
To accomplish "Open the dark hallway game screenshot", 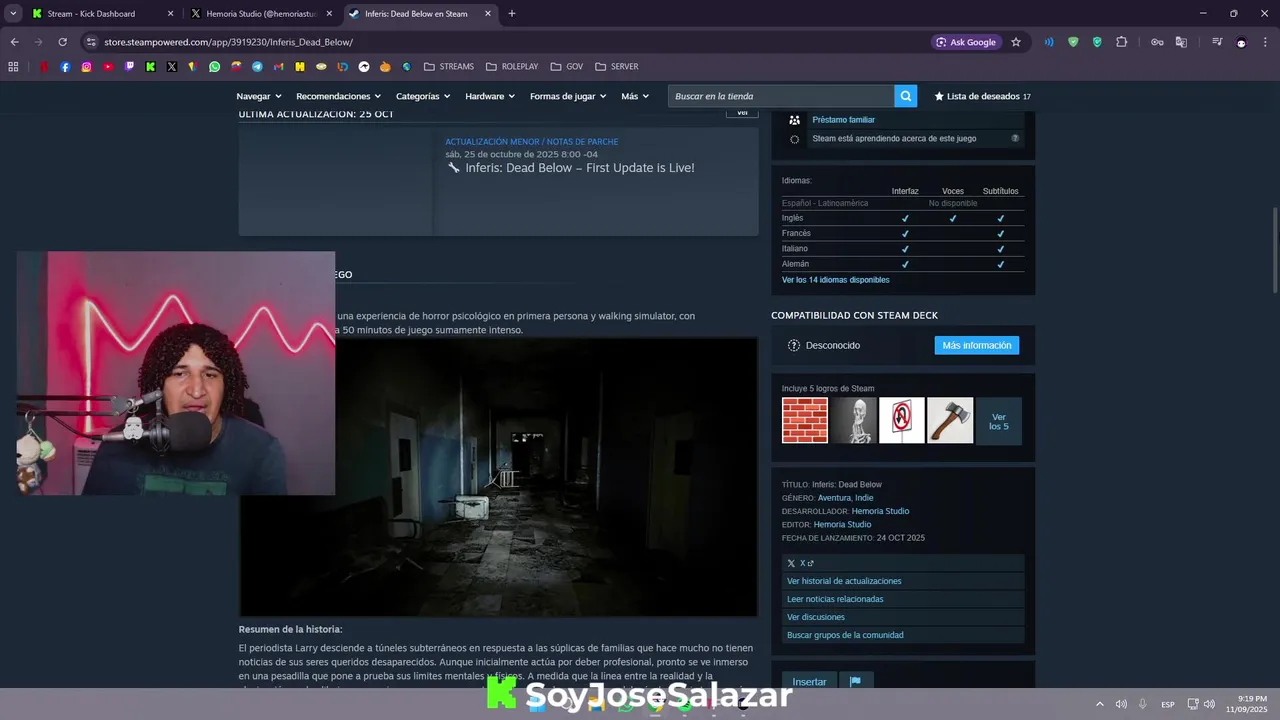I will pyautogui.click(x=498, y=477).
